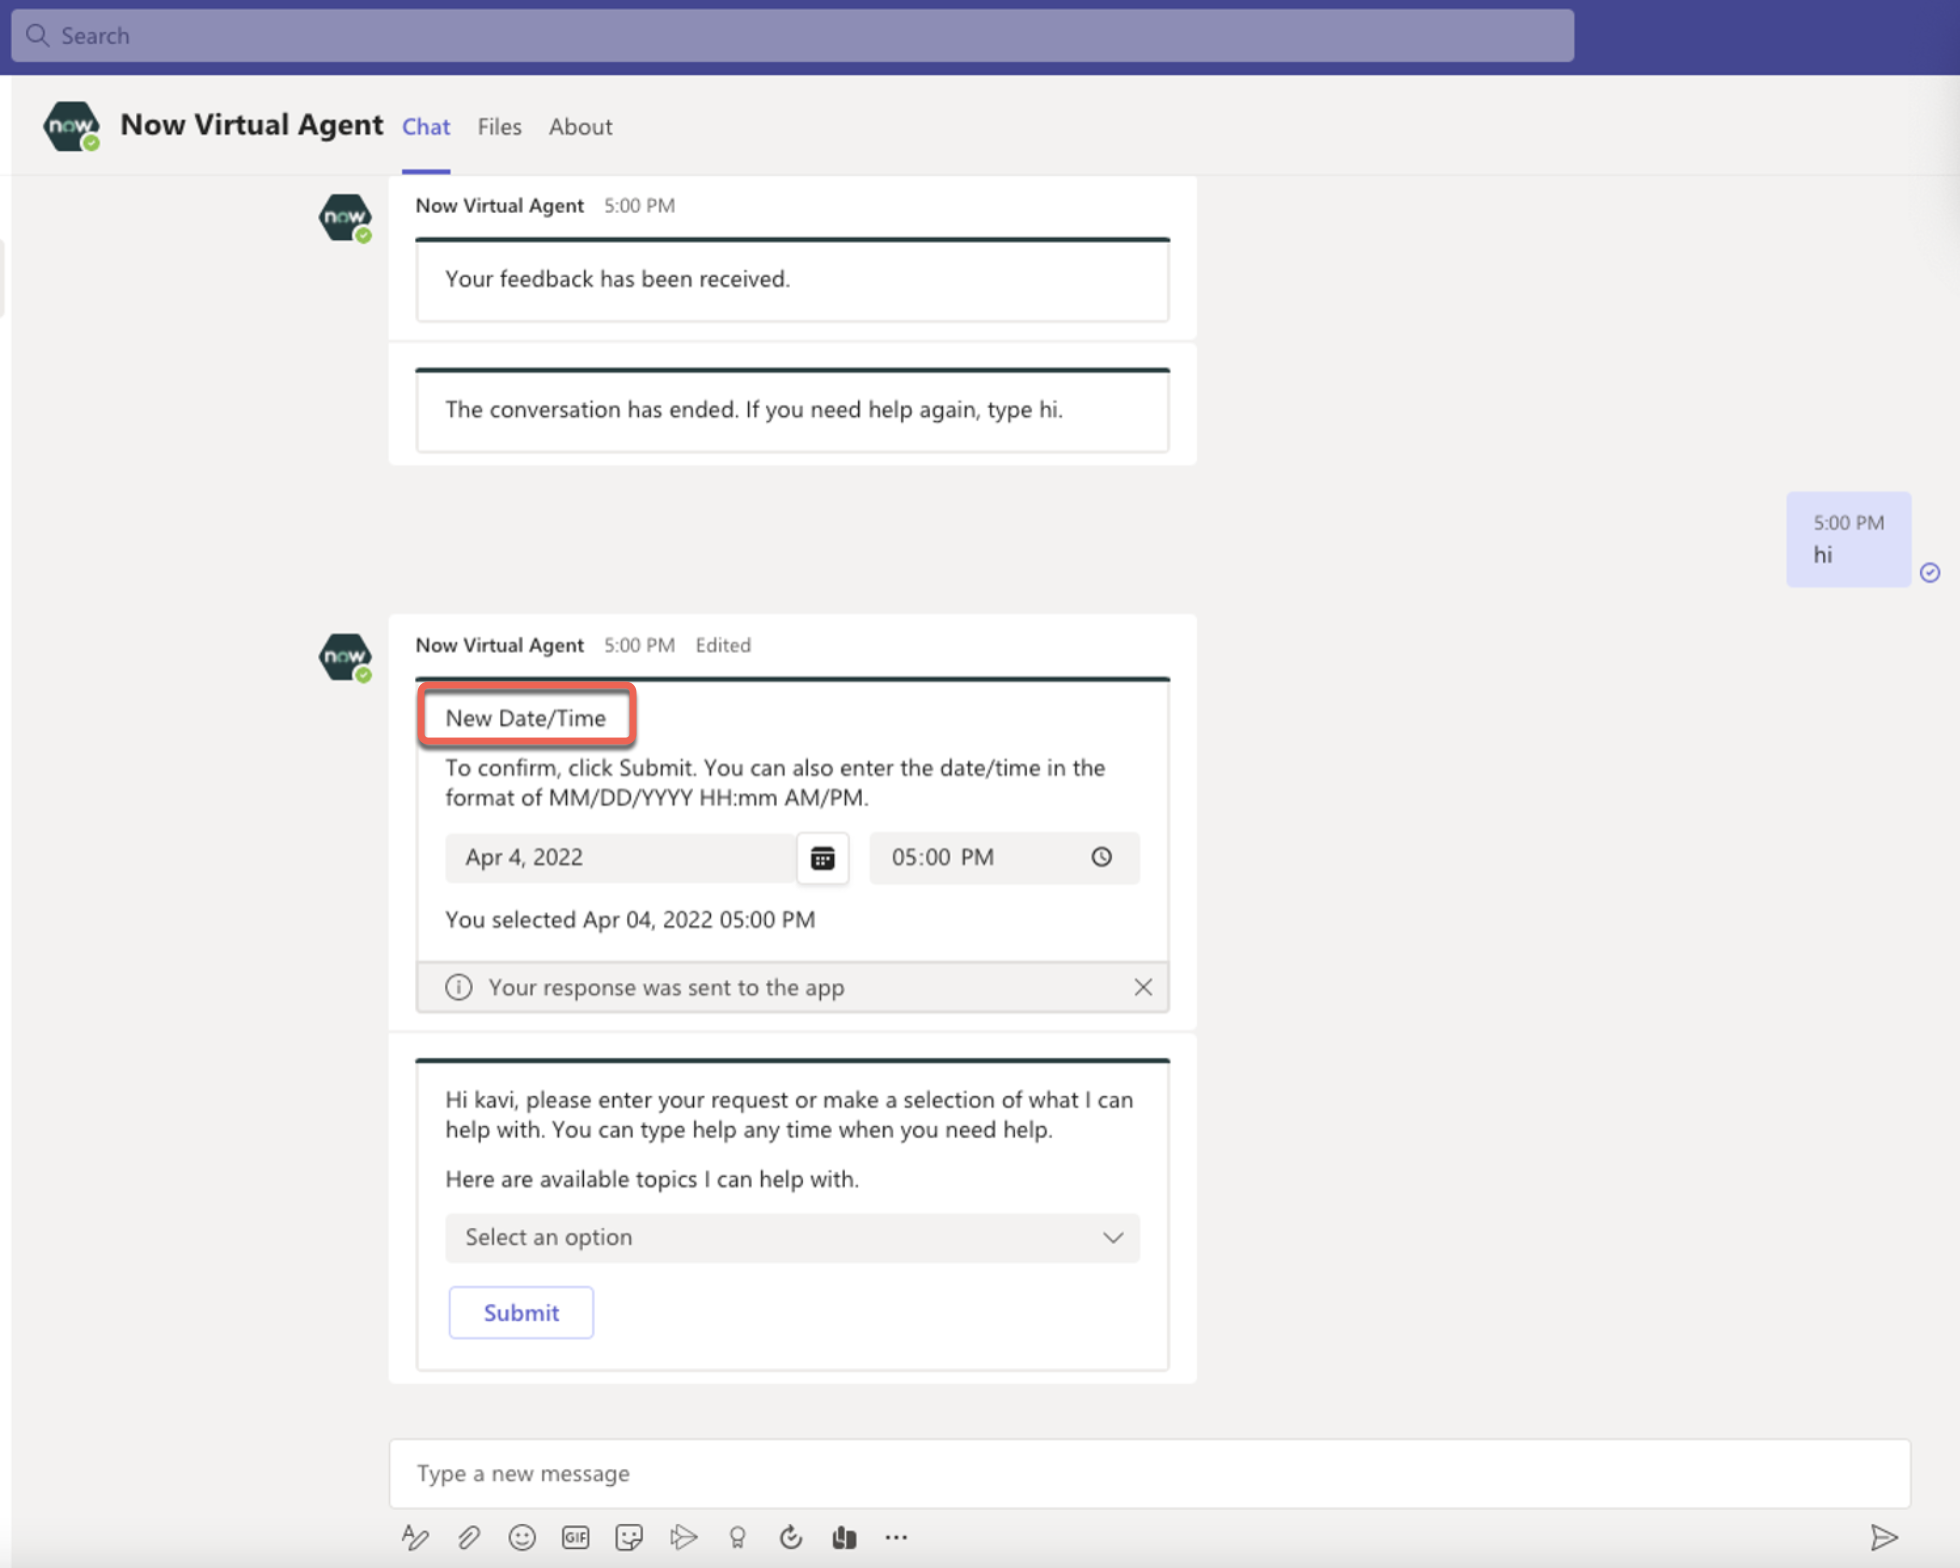1960x1568 pixels.
Task: Click the 05:00 PM time field
Action: click(1004, 857)
